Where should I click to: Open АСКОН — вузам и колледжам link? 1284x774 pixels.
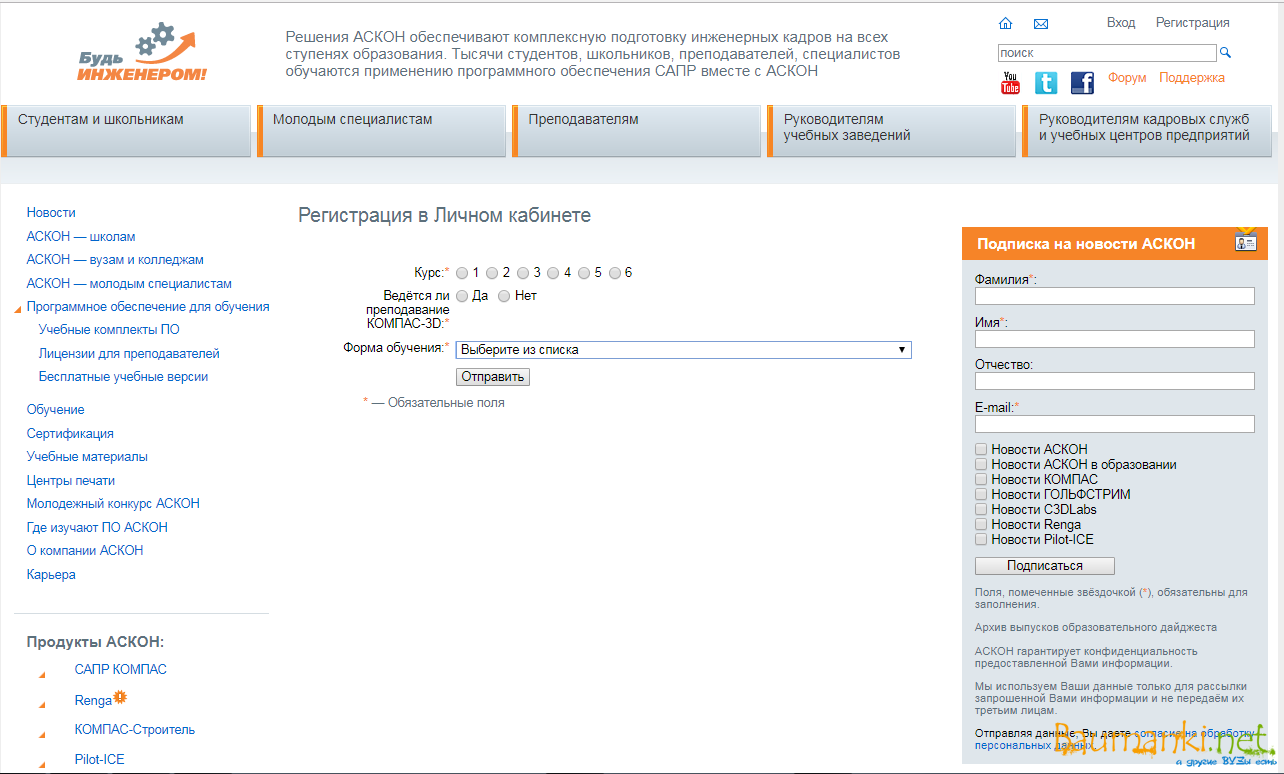click(115, 260)
